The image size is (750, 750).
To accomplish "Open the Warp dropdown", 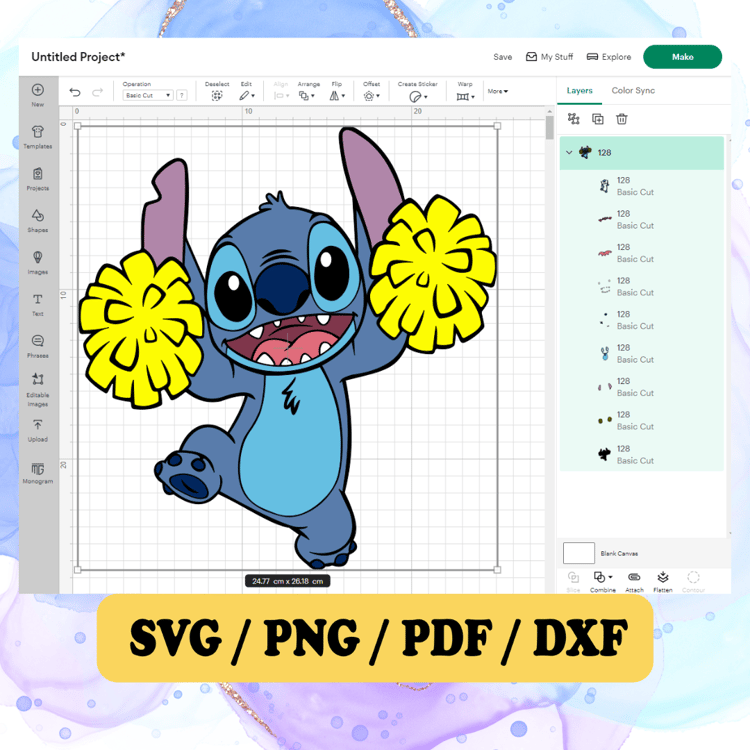I will 465,96.
